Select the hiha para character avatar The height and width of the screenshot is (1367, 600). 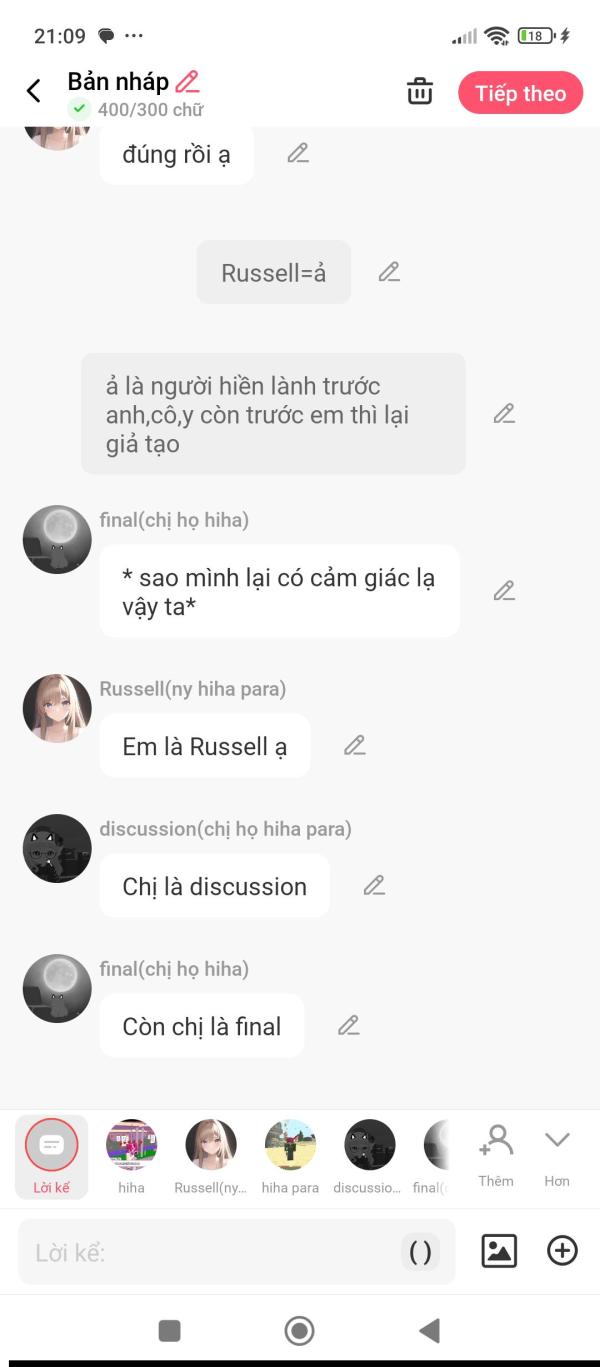(290, 1157)
